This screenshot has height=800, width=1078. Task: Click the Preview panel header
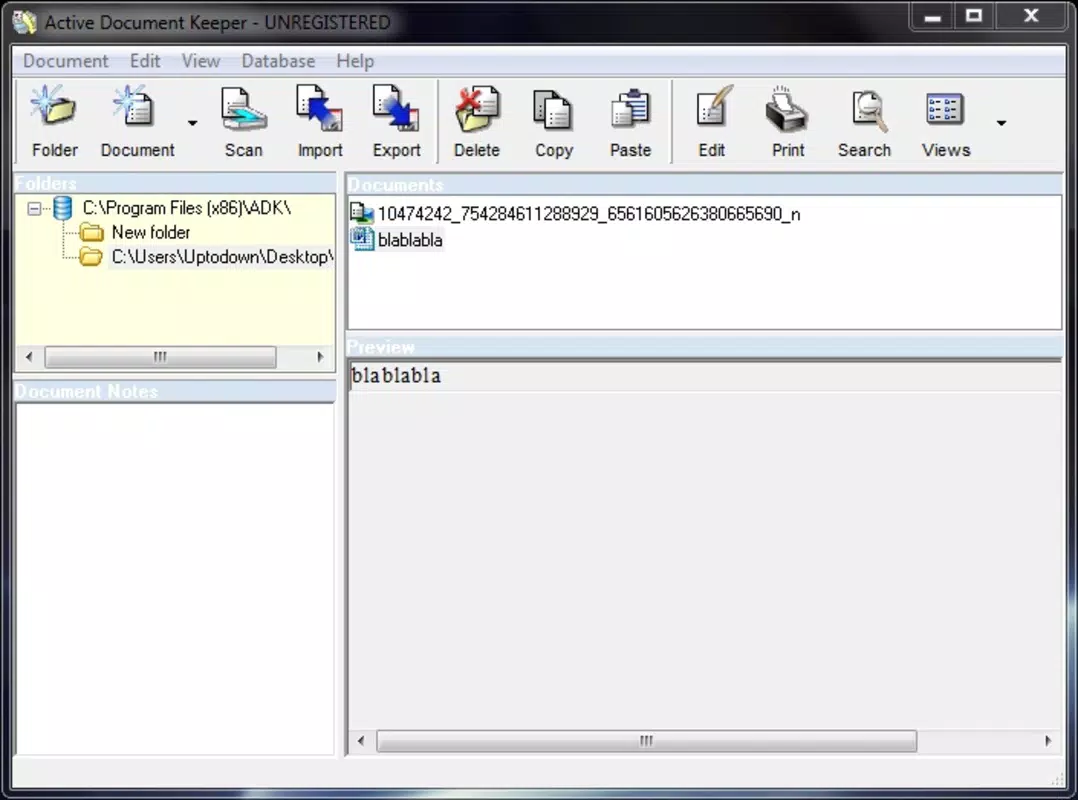click(704, 347)
